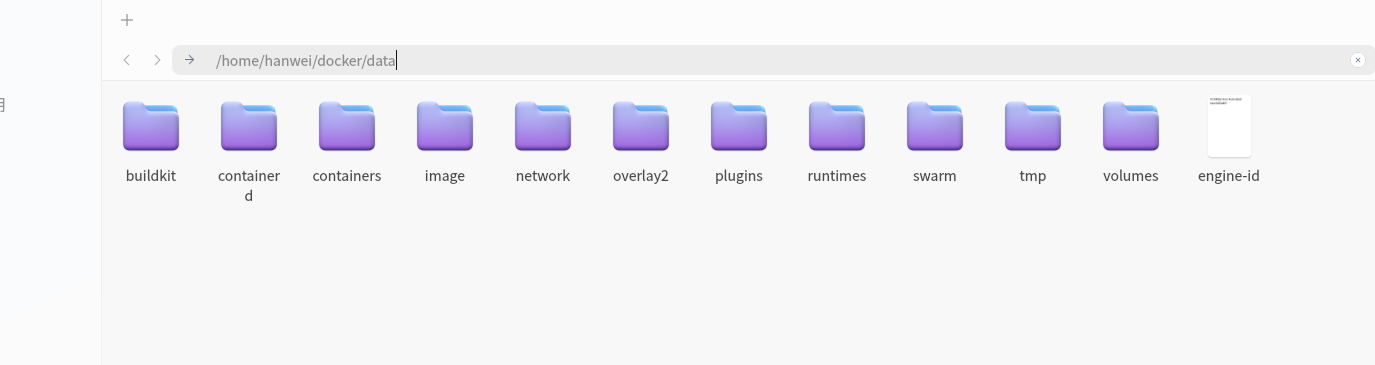Click the 'buildkit' name label
Viewport: 1375px width, 365px height.
151,176
